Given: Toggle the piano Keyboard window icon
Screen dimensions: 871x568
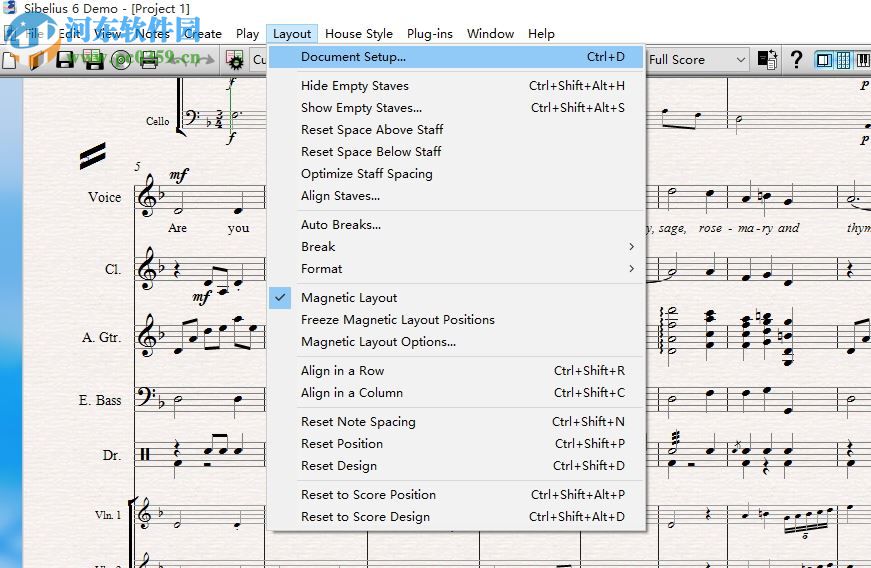Looking at the screenshot, I should click(x=863, y=59).
